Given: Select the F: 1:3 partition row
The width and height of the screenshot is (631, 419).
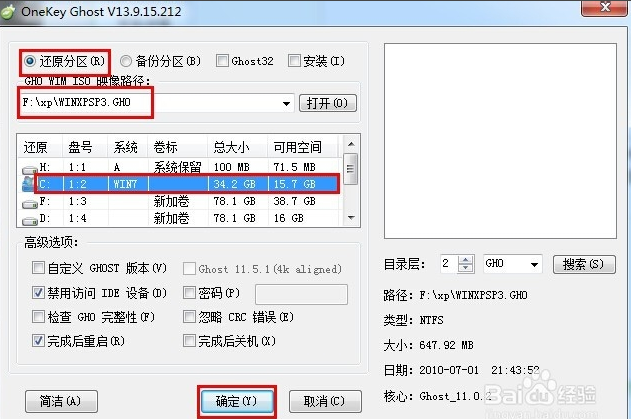Looking at the screenshot, I should click(179, 201).
